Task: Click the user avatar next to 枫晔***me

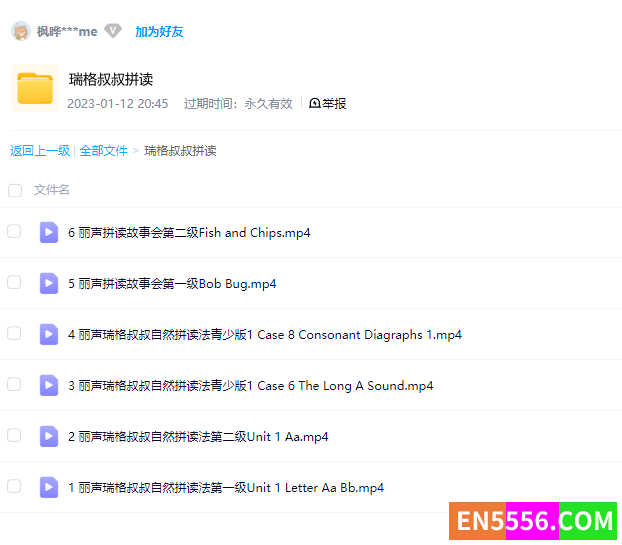Action: click(x=20, y=31)
